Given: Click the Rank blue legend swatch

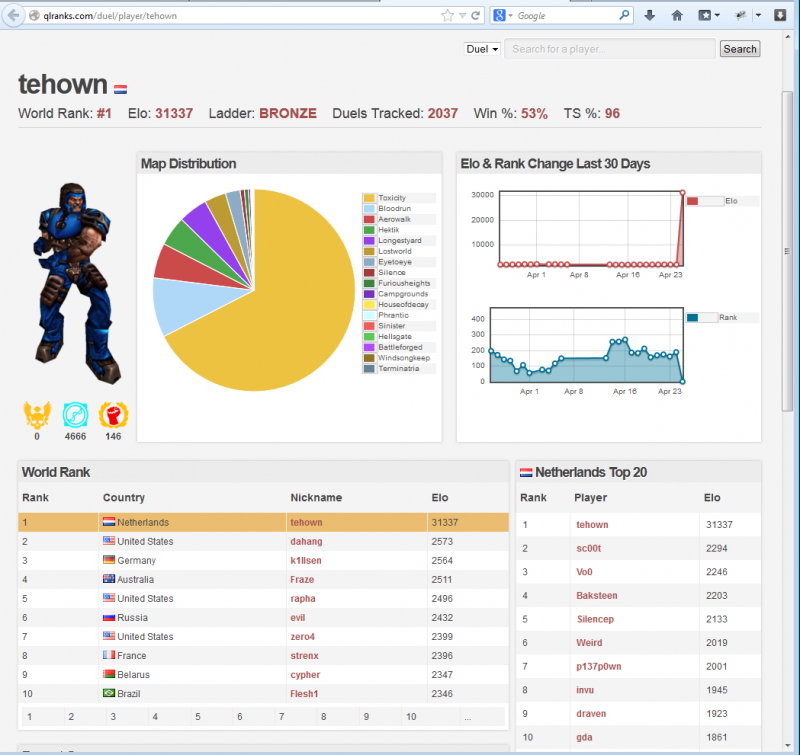Looking at the screenshot, I should click(692, 318).
